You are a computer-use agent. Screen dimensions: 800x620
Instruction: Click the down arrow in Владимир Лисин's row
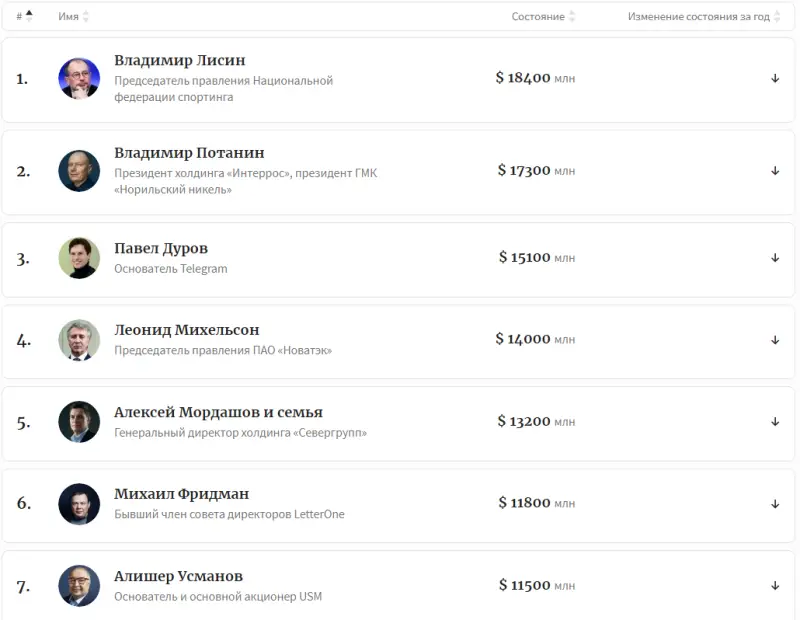pyautogui.click(x=775, y=78)
